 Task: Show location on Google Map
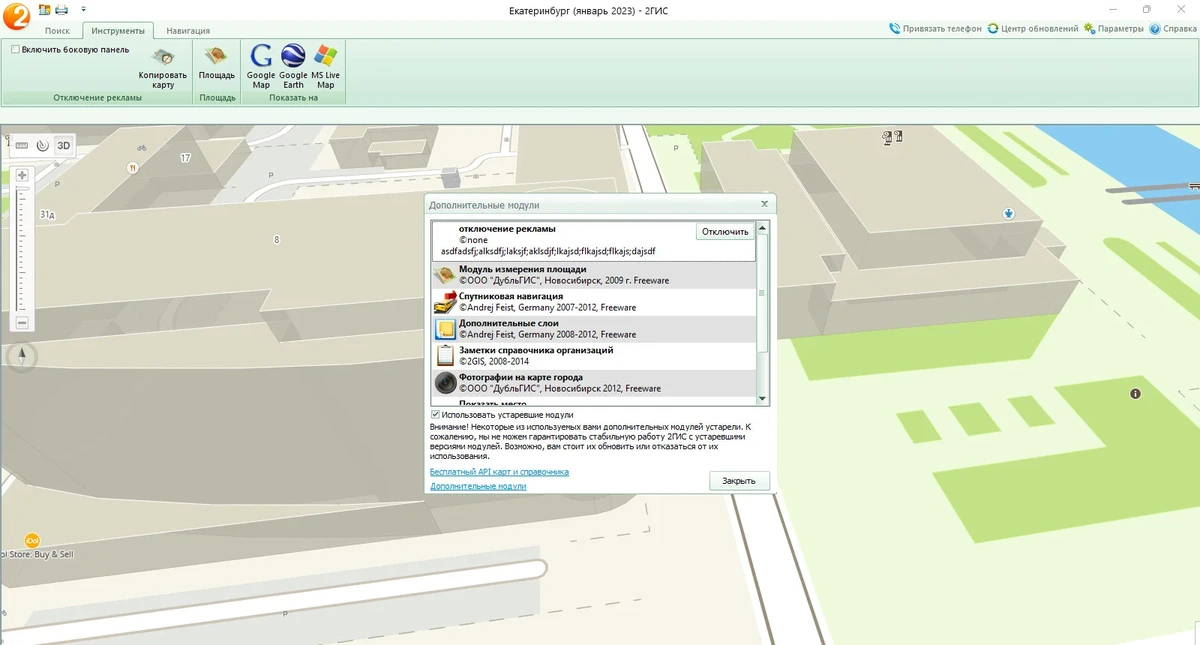[x=261, y=67]
